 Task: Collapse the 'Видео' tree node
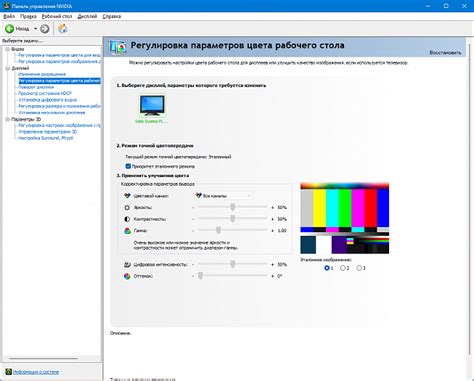[x=7, y=49]
